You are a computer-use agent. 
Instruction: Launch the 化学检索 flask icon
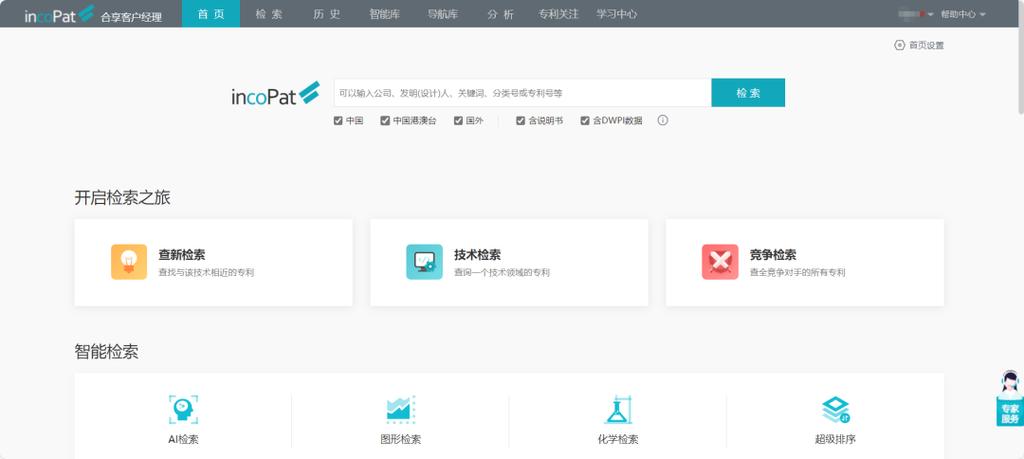618,410
